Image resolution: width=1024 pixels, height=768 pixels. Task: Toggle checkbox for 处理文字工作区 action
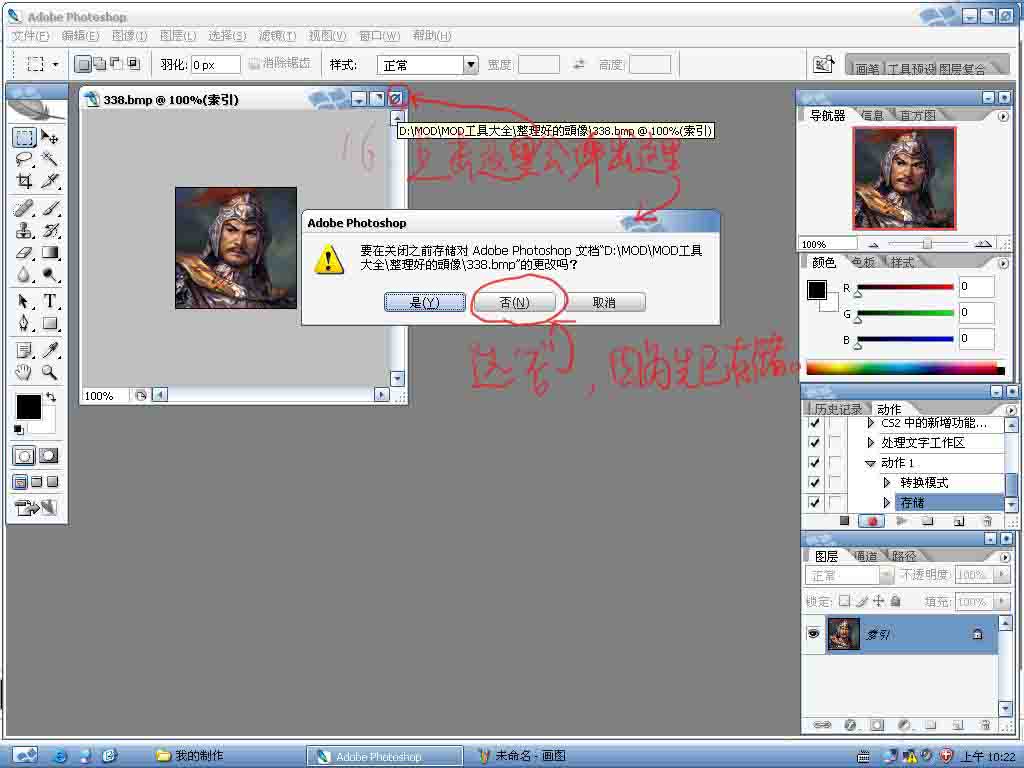tap(814, 442)
